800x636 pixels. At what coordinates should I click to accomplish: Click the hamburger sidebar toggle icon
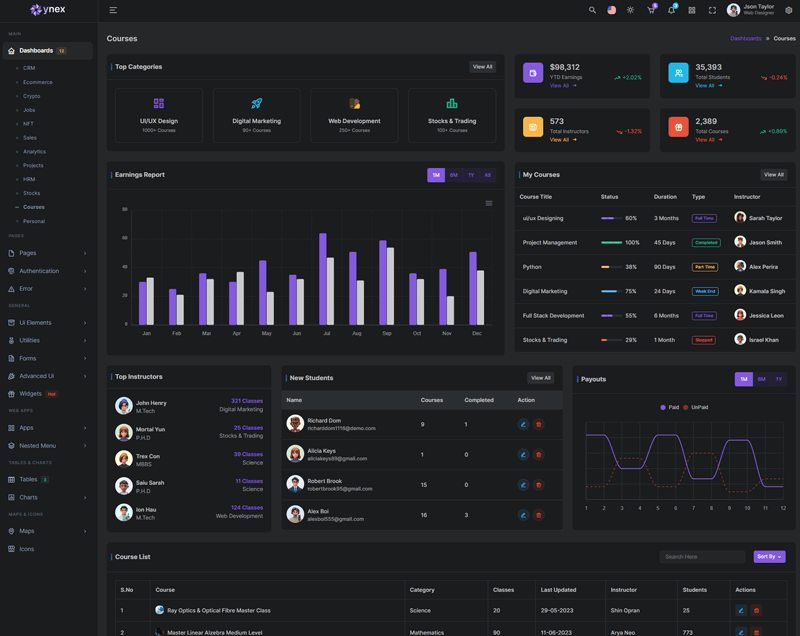pyautogui.click(x=113, y=10)
